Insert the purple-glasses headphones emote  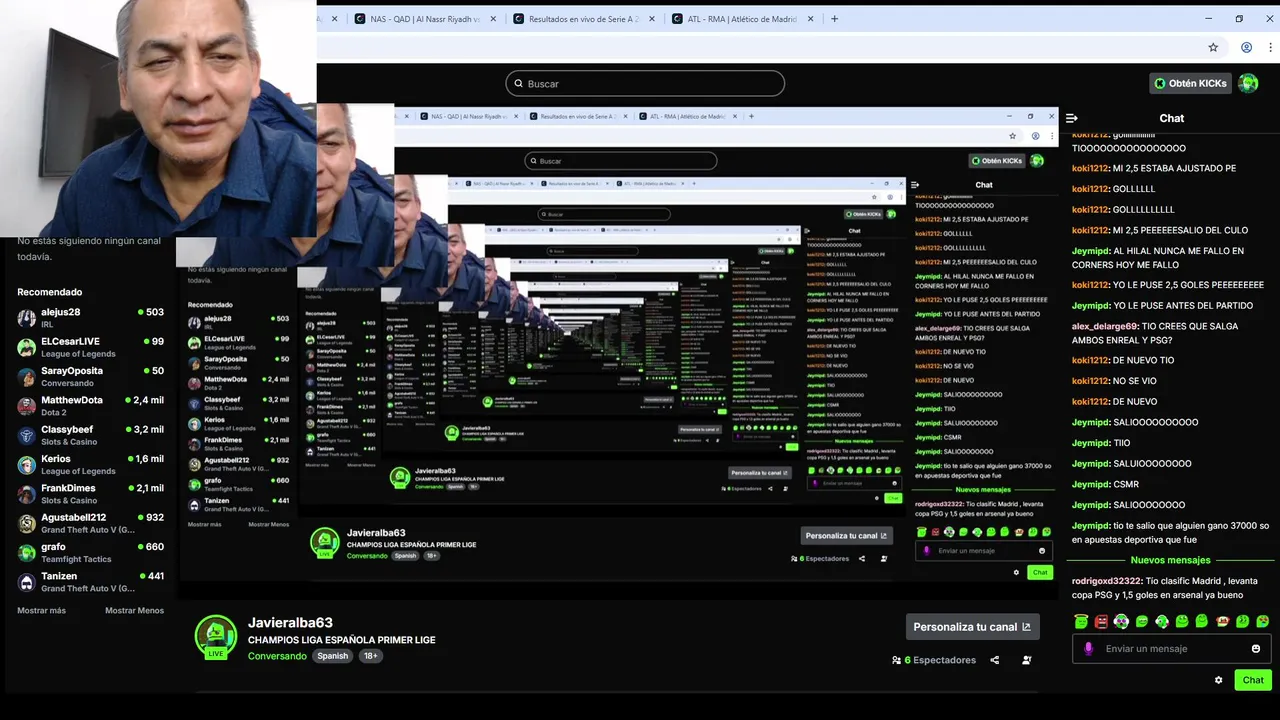tap(1121, 621)
